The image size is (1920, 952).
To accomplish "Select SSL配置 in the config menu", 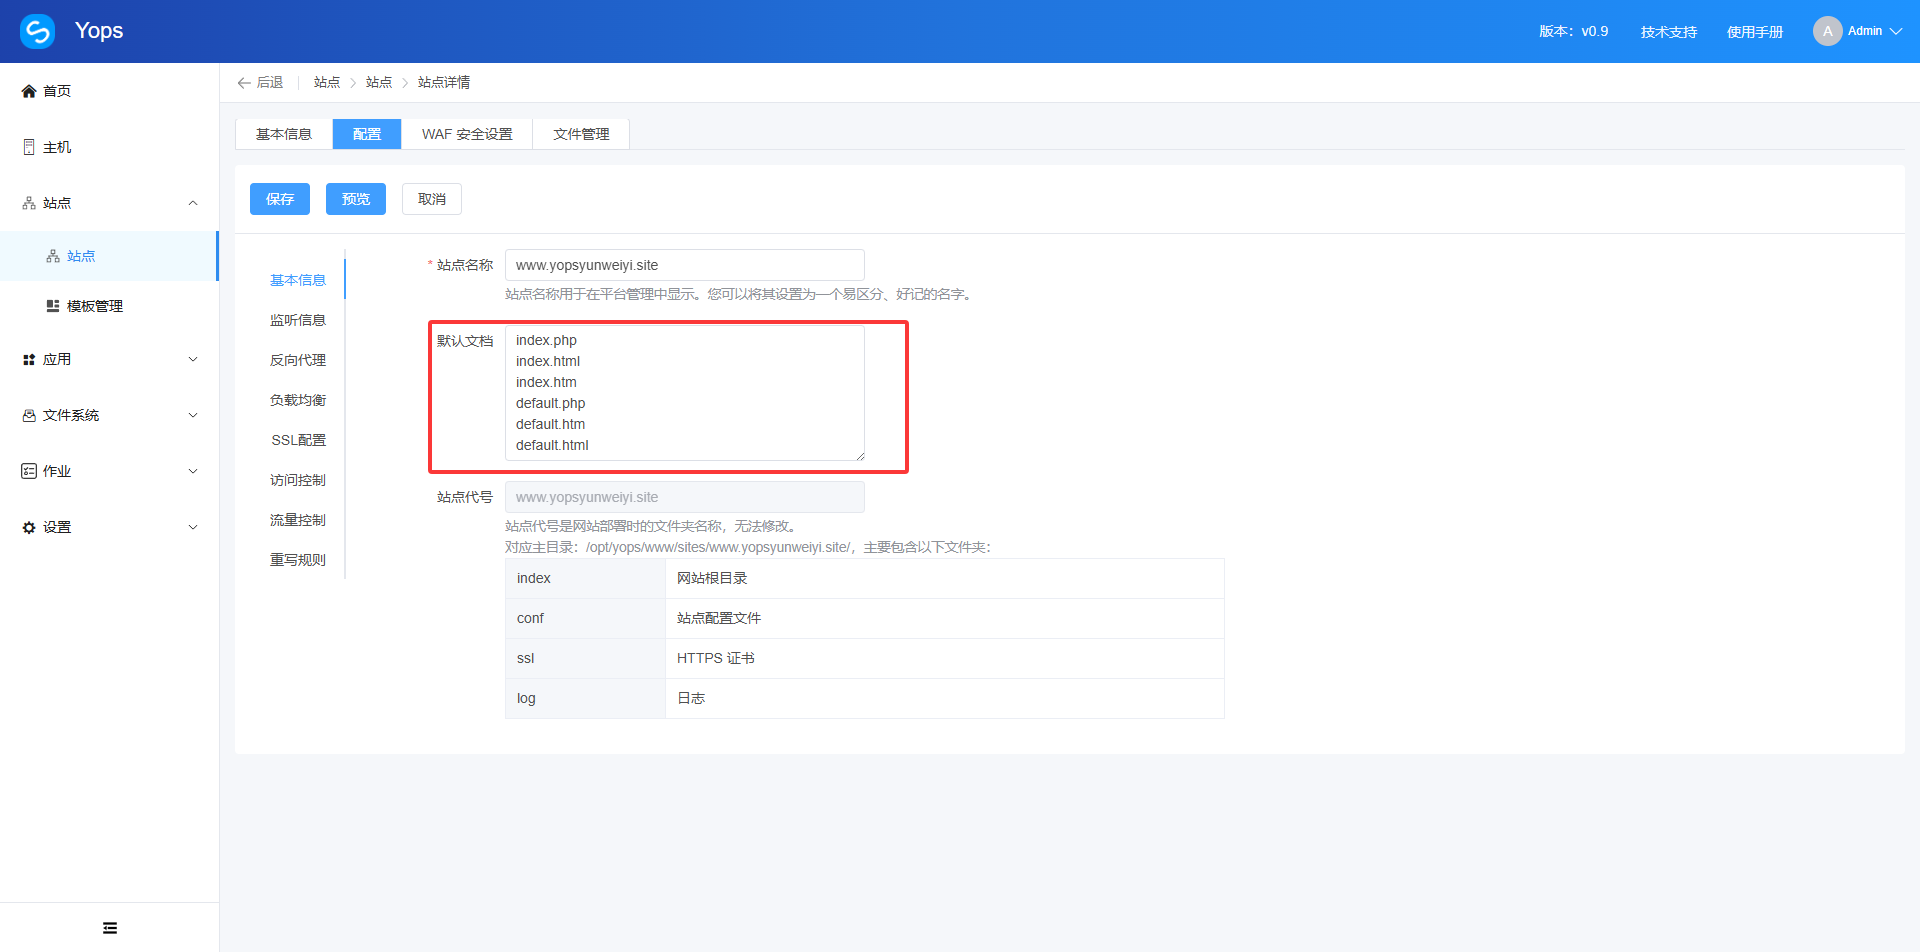I will click(298, 440).
